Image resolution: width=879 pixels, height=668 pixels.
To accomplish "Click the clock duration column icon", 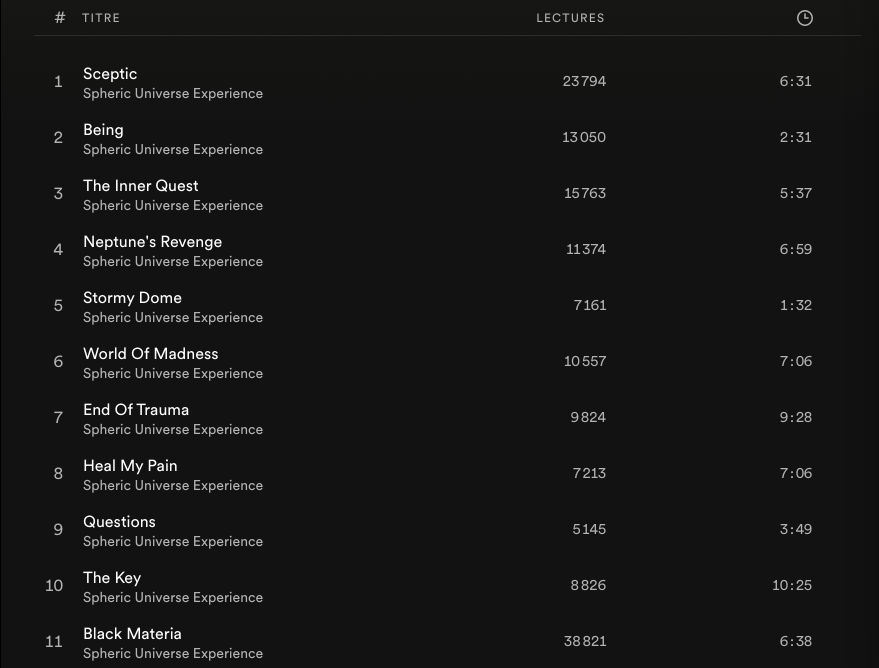I will click(804, 18).
